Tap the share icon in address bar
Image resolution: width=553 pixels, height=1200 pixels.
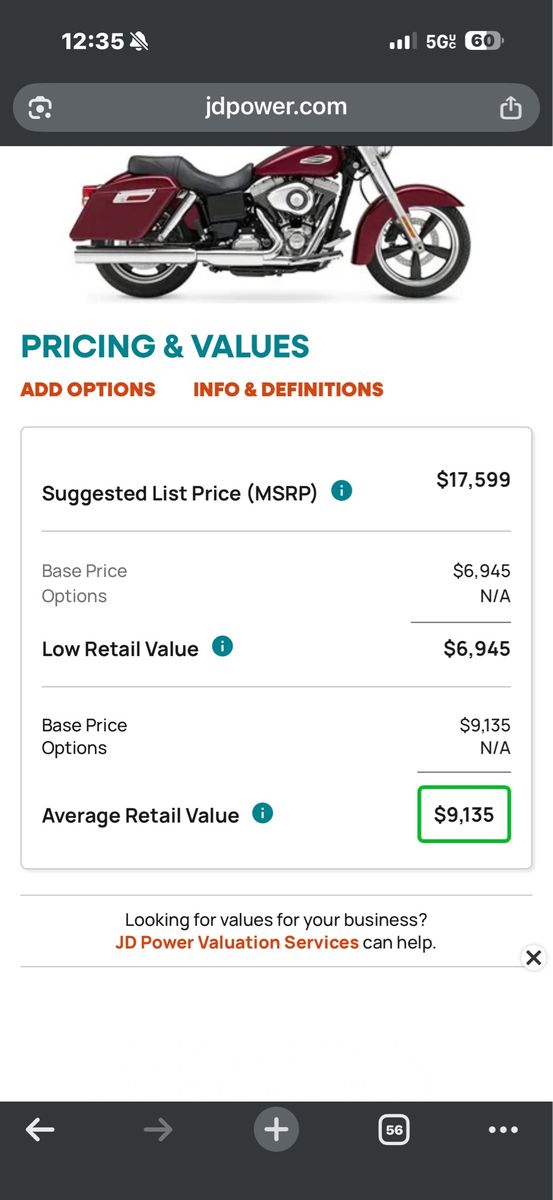(x=510, y=107)
